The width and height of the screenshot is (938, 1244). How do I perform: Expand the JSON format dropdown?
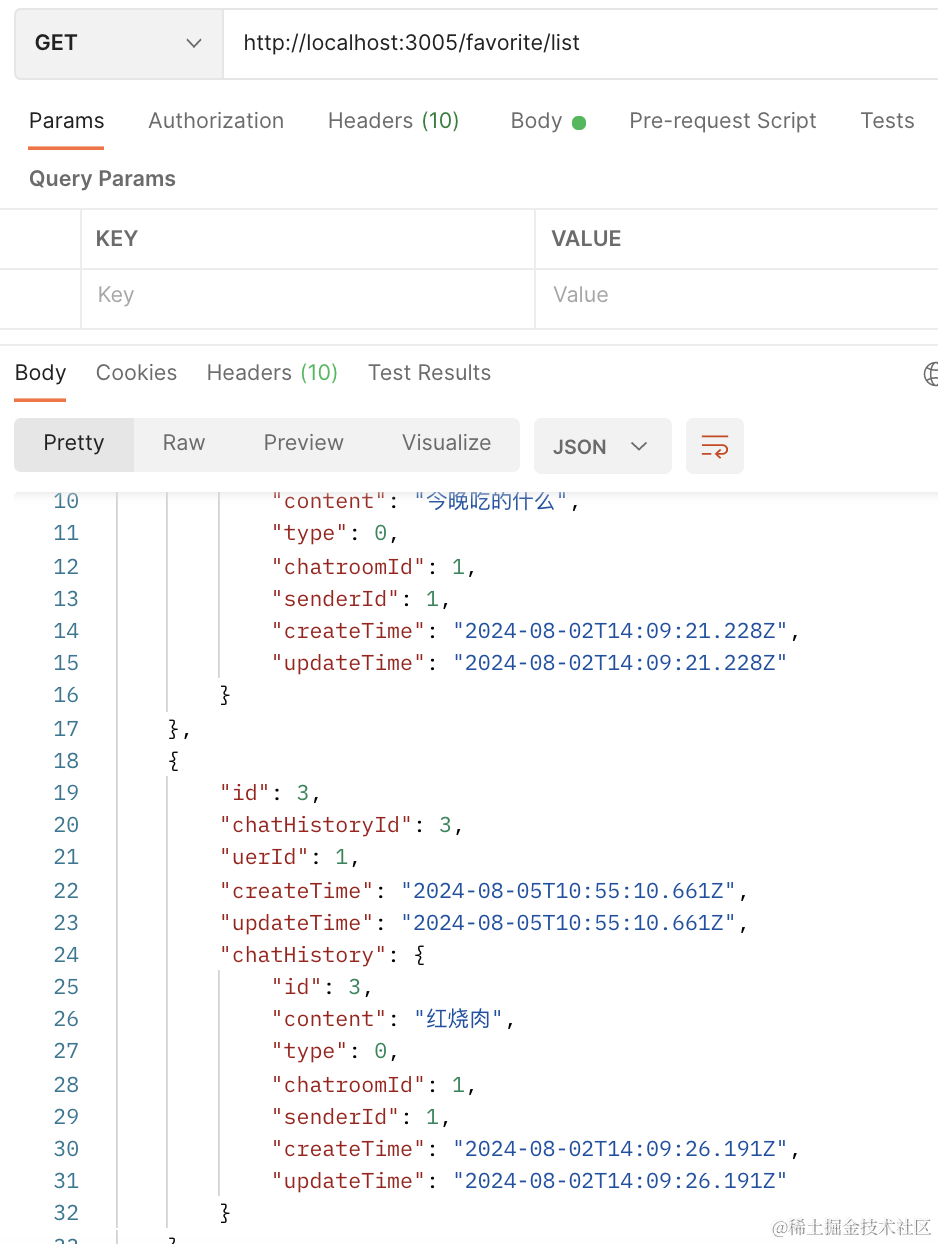(x=601, y=446)
